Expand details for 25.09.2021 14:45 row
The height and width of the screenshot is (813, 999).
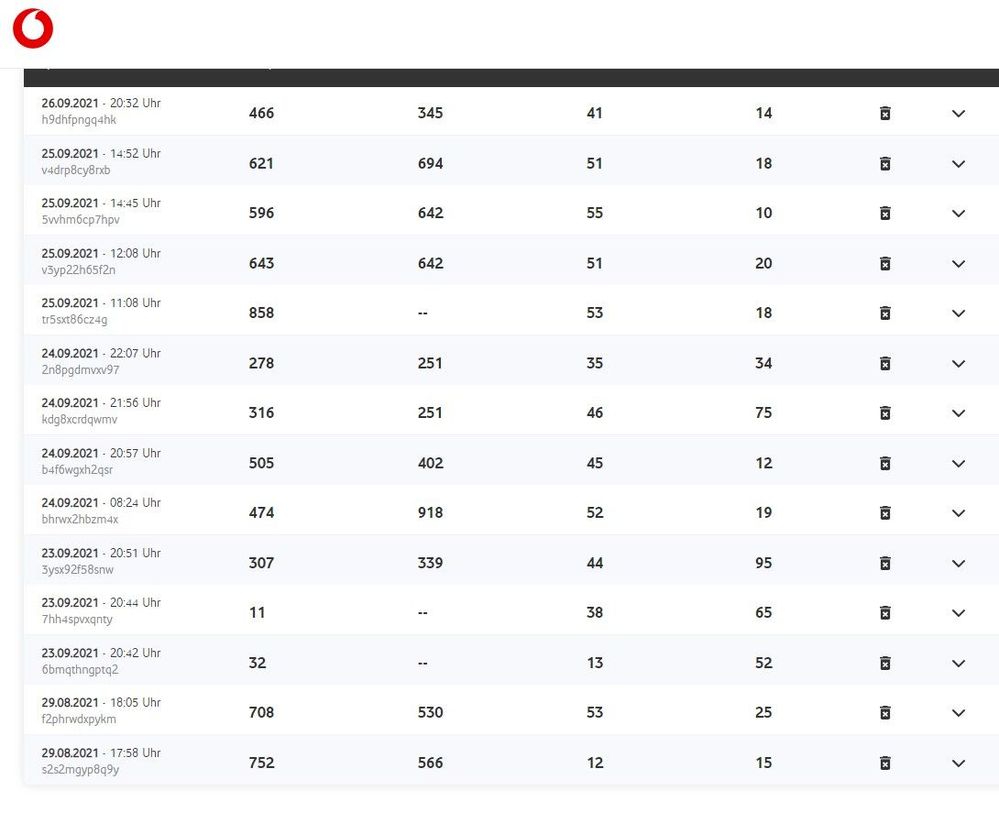(958, 213)
